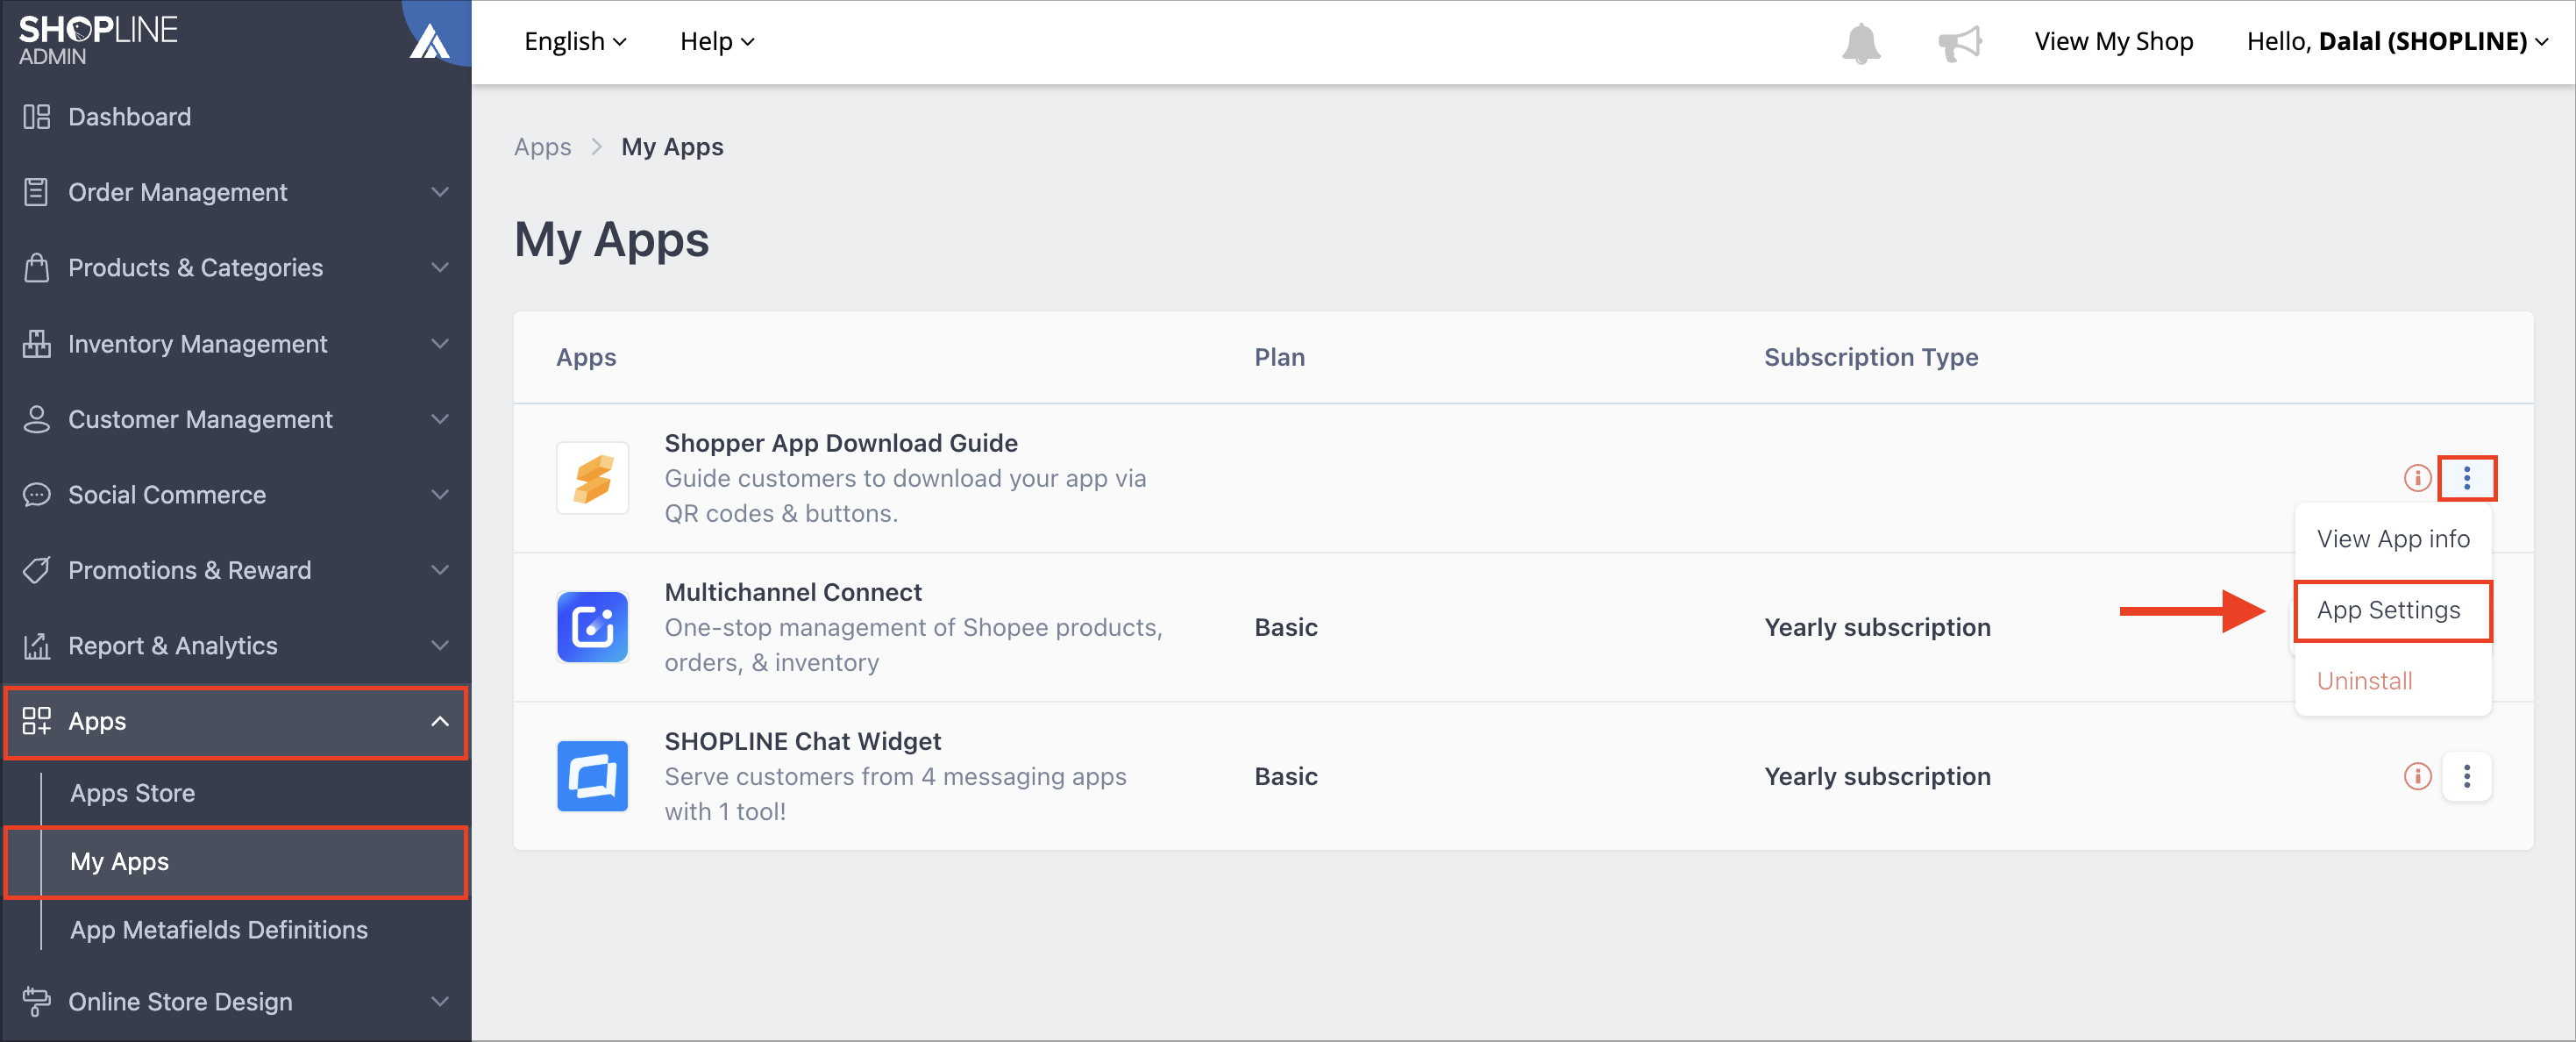Open three-dot menu for Shopper App Download Guide
The width and height of the screenshot is (2576, 1042).
[x=2466, y=478]
